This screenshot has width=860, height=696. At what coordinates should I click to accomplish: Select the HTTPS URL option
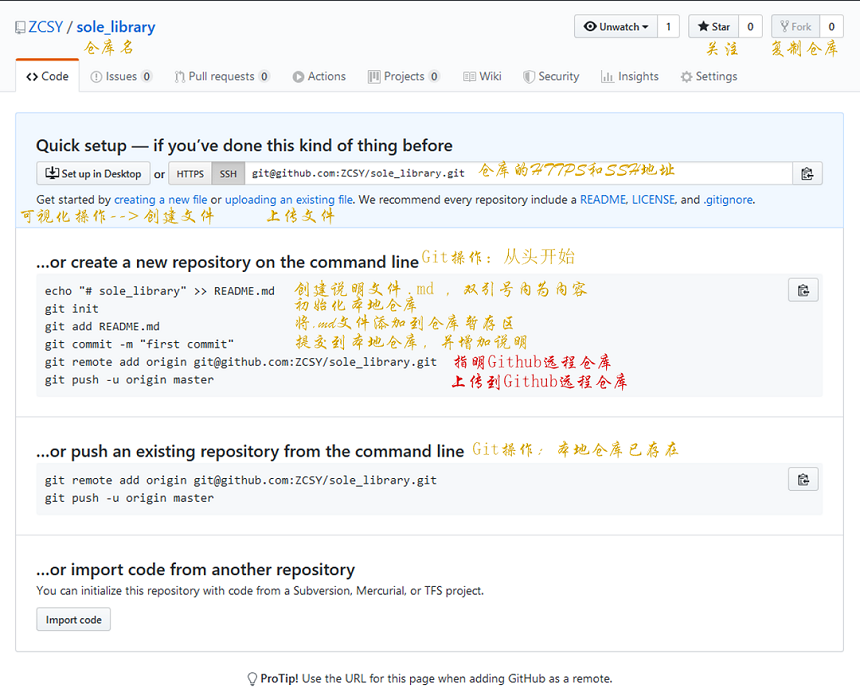[x=190, y=174]
